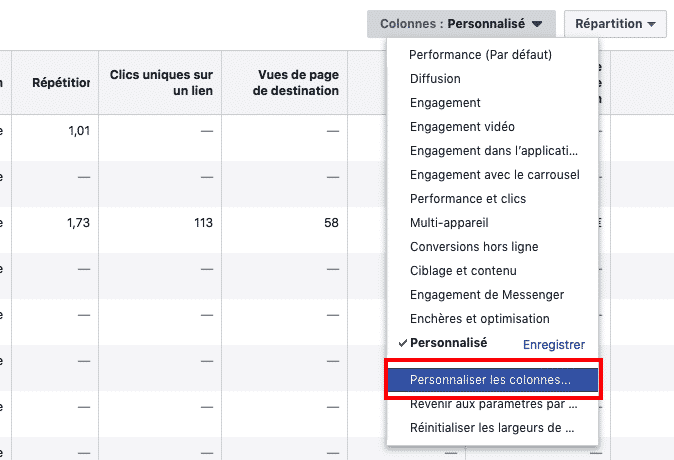Open the Colonnes Personnalisé dropdown
674x460 pixels.
(461, 23)
